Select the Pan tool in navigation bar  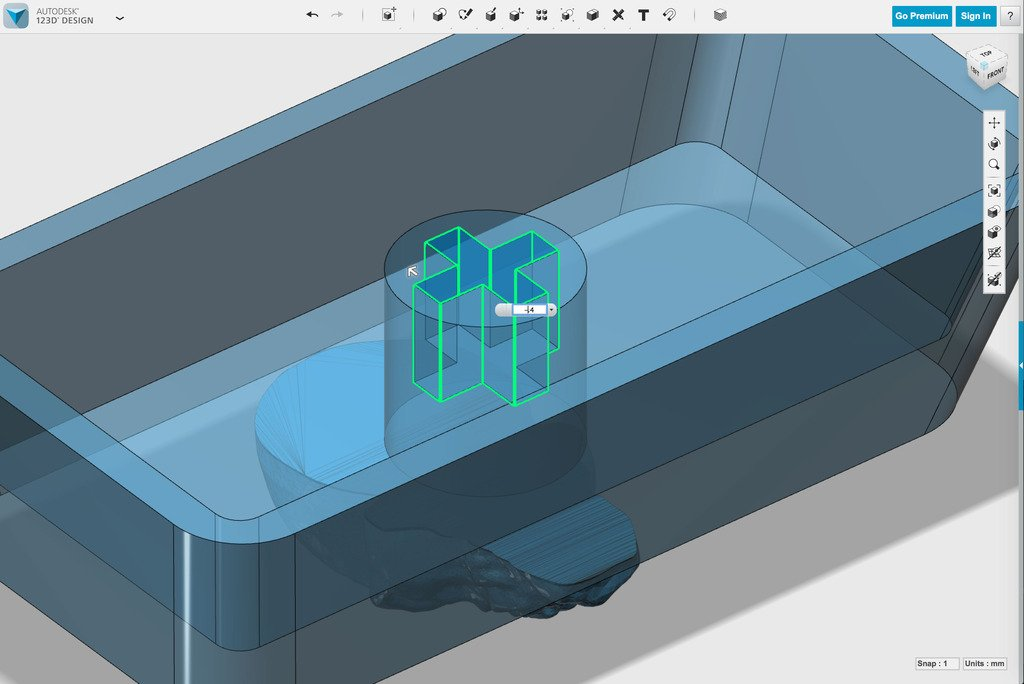[x=994, y=123]
